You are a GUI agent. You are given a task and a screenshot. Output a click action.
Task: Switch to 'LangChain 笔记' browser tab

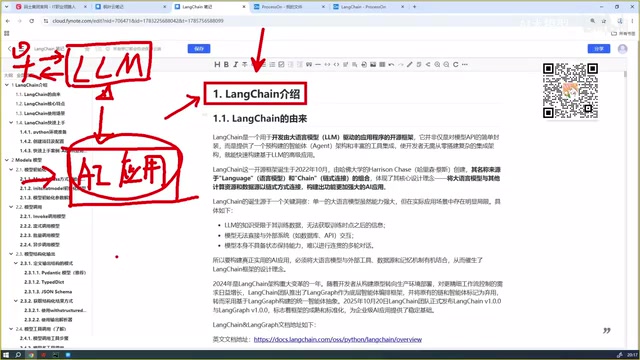coord(210,7)
